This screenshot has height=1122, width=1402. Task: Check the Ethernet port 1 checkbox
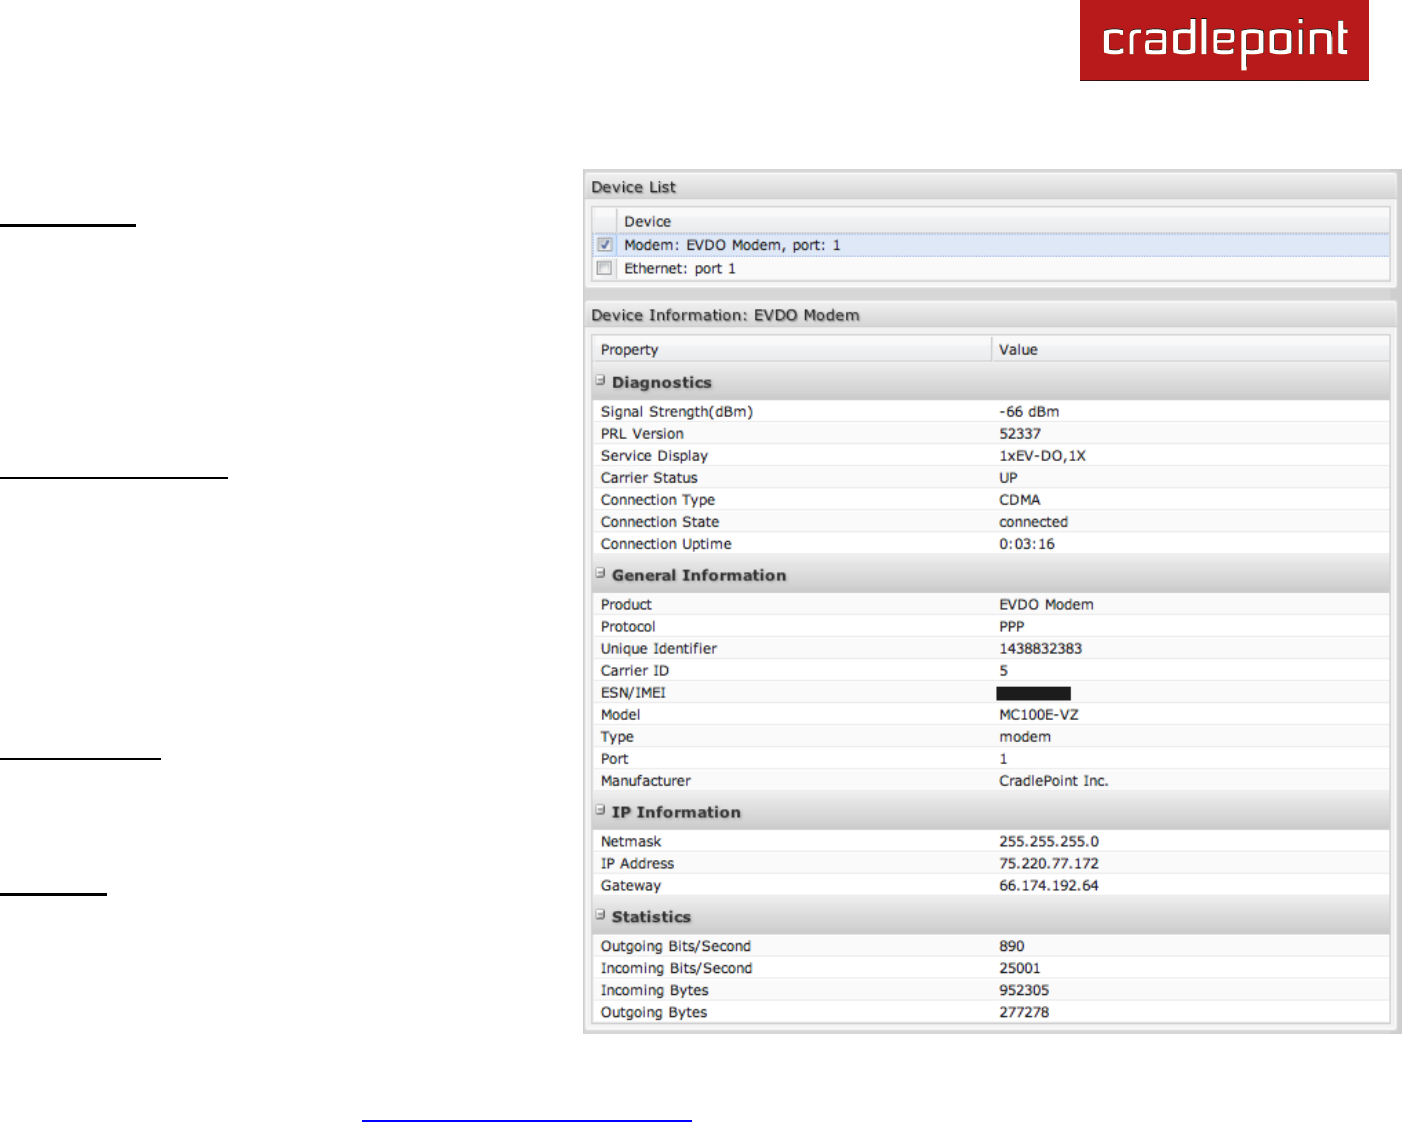(604, 268)
